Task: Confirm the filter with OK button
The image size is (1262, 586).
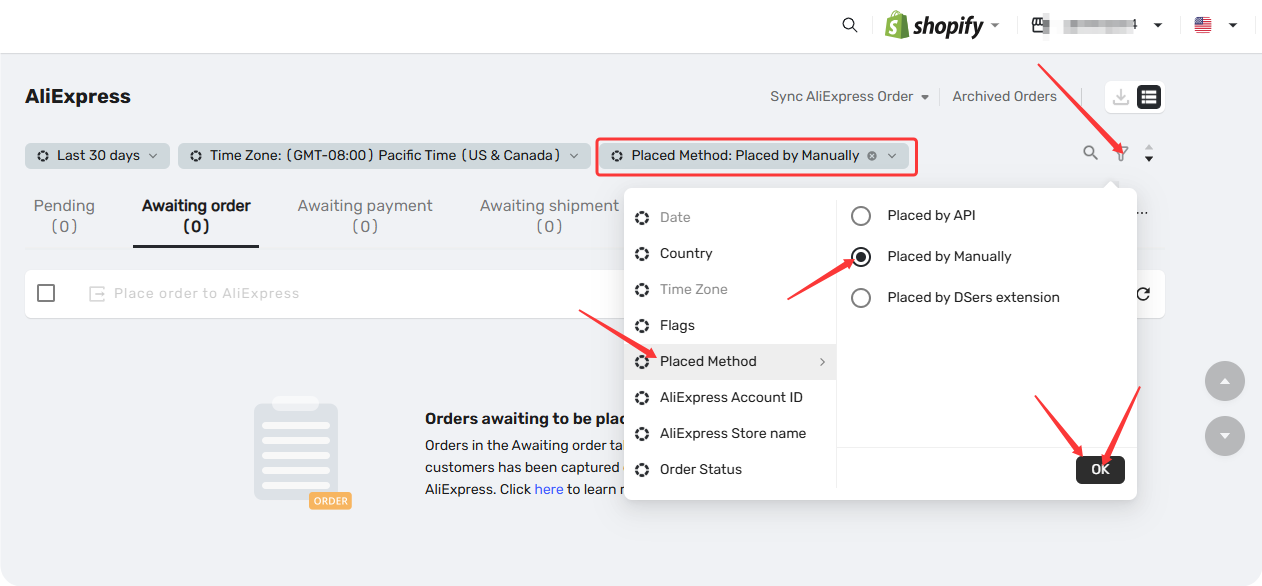Action: pyautogui.click(x=1100, y=470)
